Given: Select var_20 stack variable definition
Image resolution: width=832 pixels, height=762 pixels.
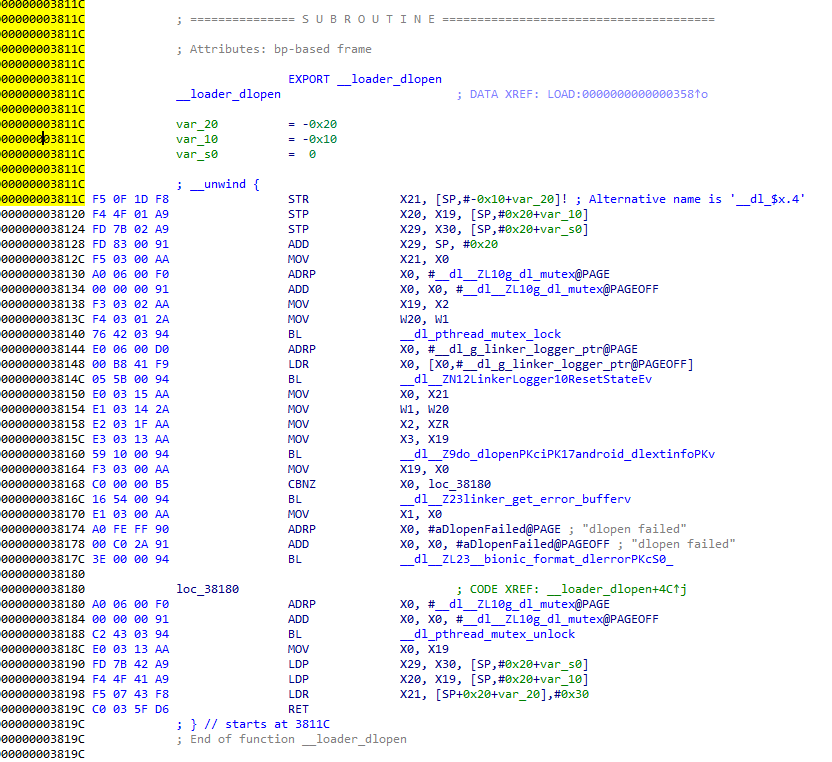Looking at the screenshot, I should [x=197, y=124].
